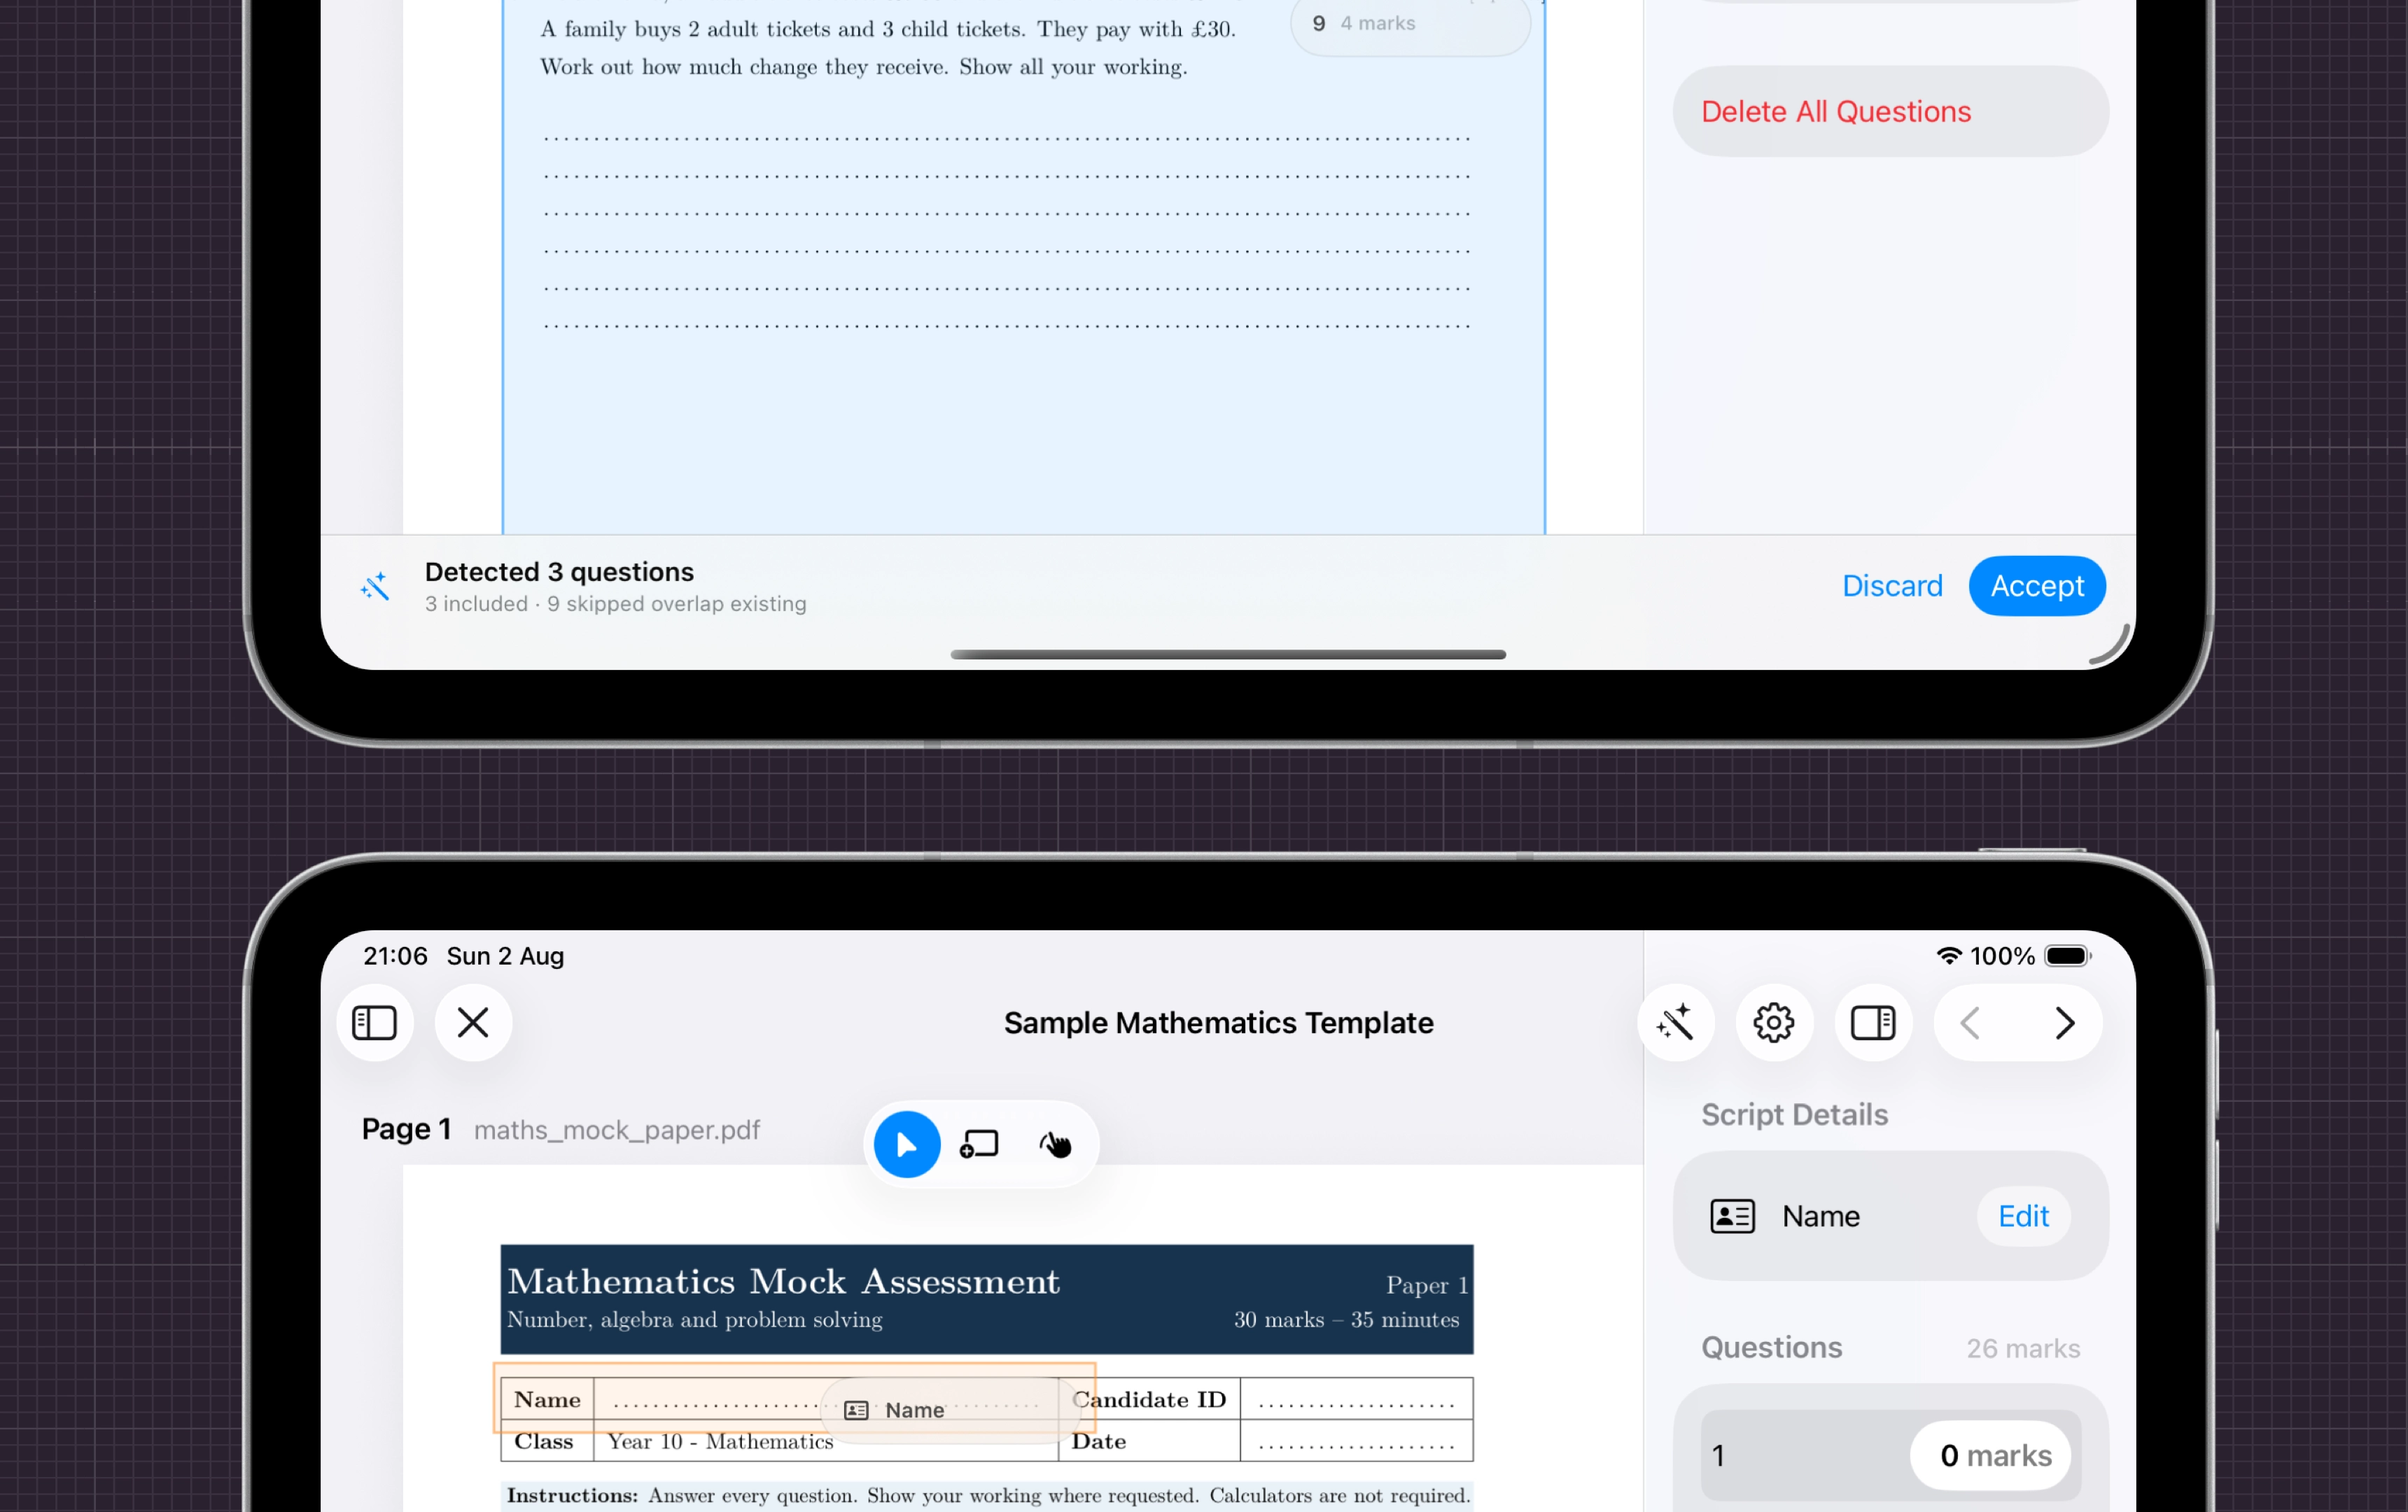Select the Name row in Script Details
2408x1512 pixels.
tap(1890, 1216)
